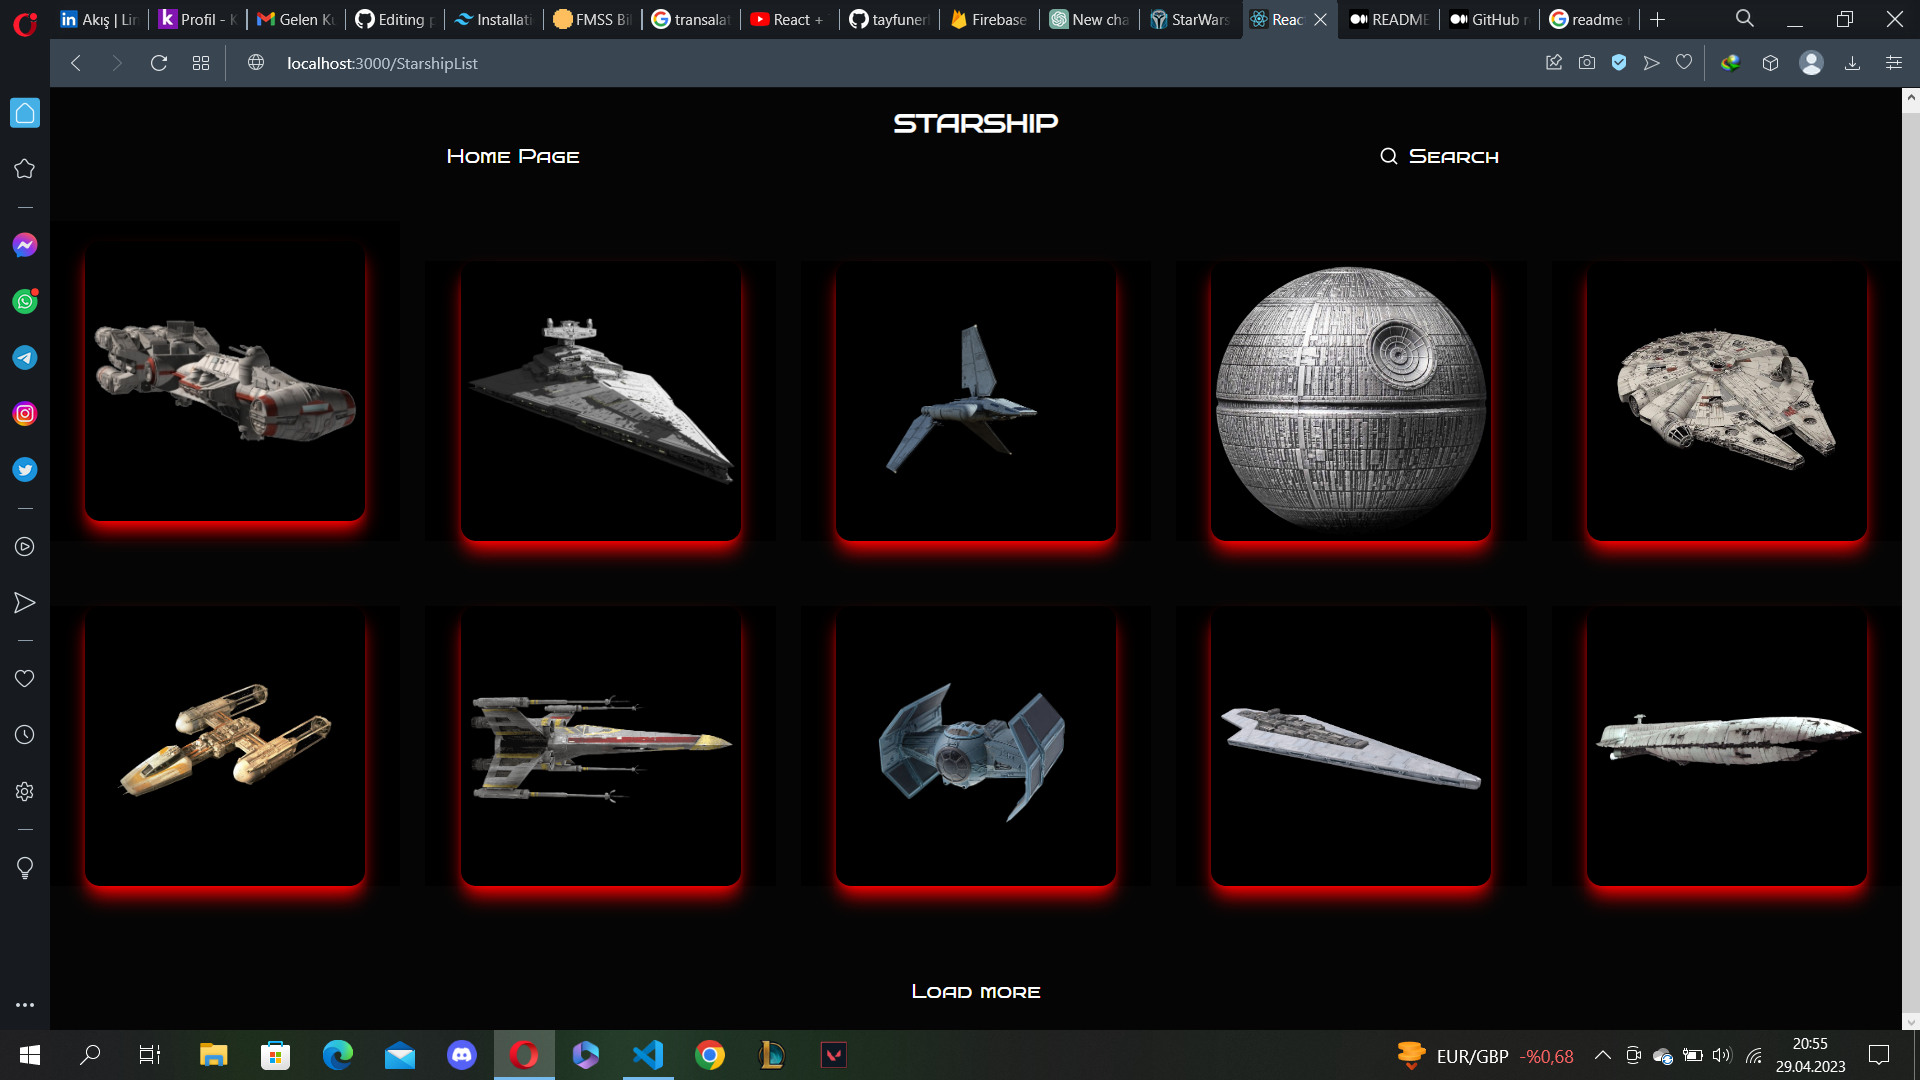Viewport: 1920px width, 1080px height.
Task: Click the Search link
Action: pyautogui.click(x=1440, y=157)
